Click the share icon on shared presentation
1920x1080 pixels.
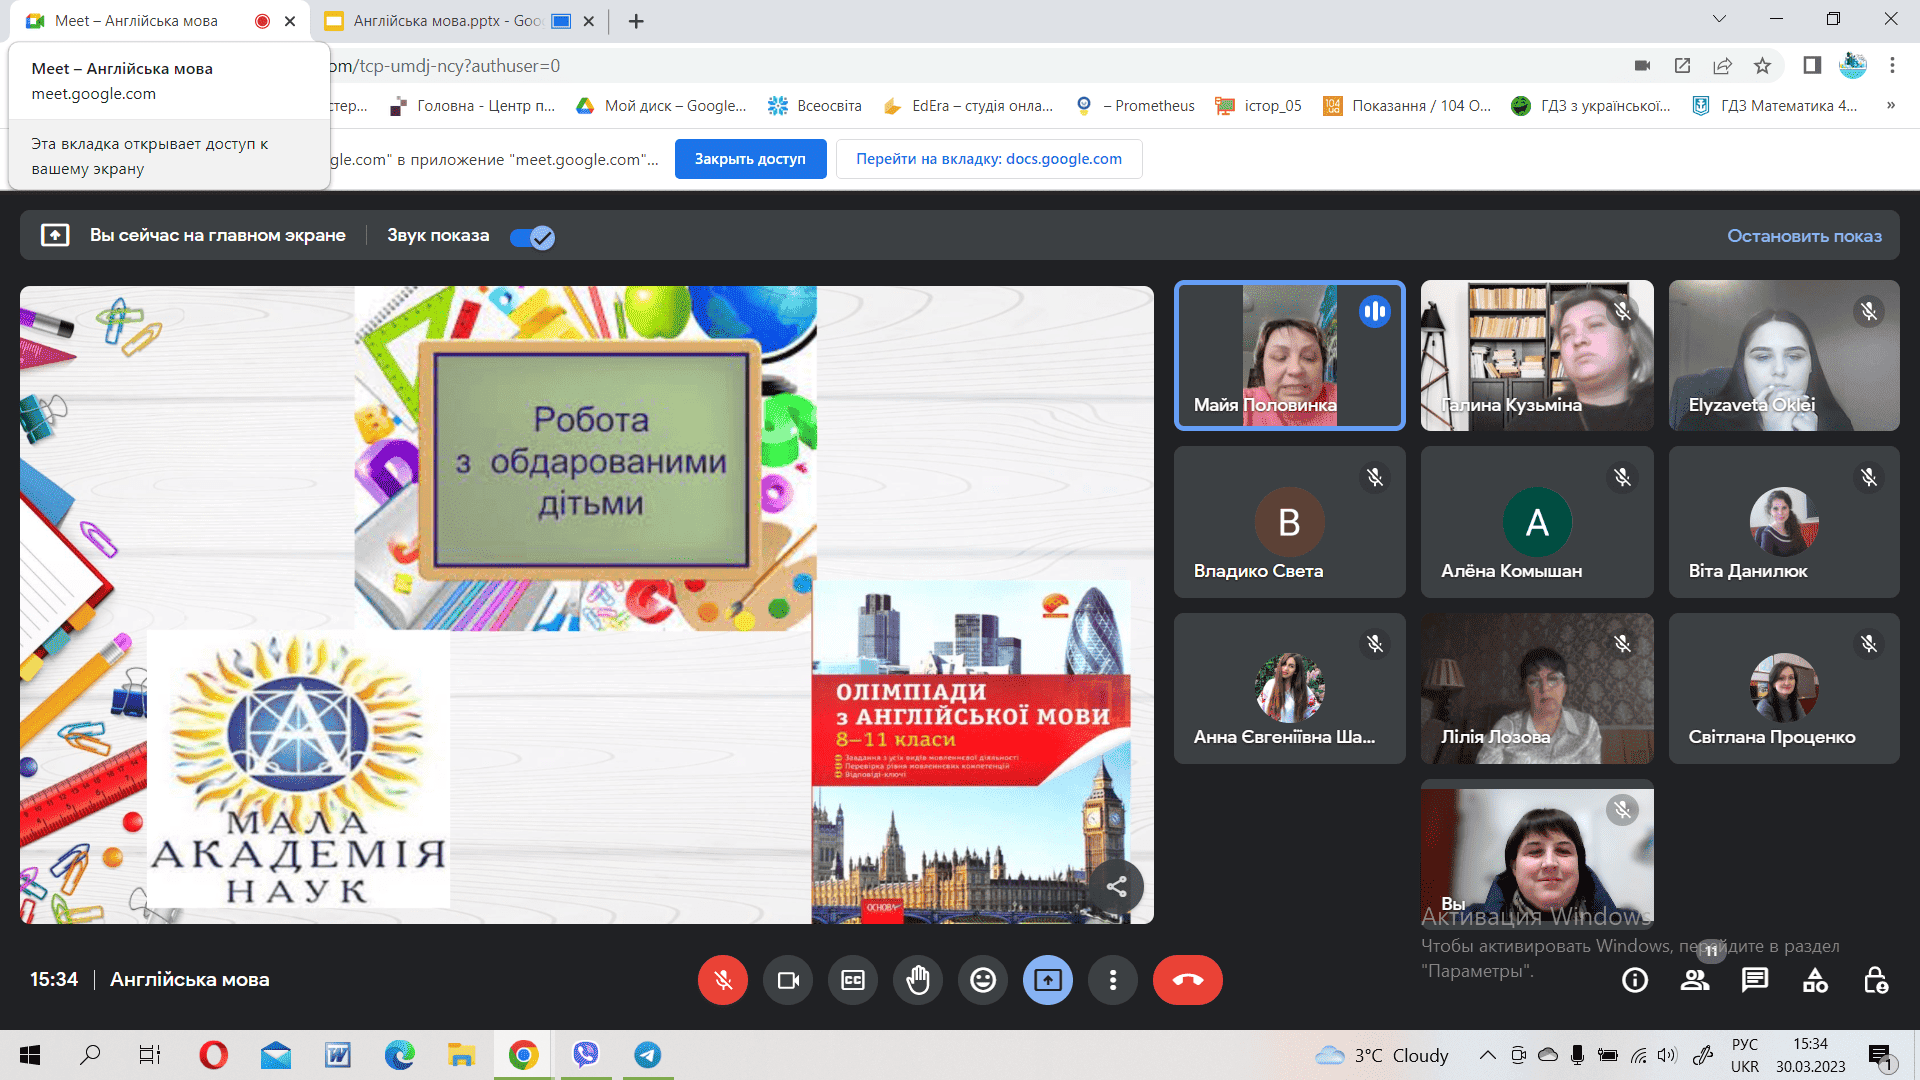(1116, 886)
